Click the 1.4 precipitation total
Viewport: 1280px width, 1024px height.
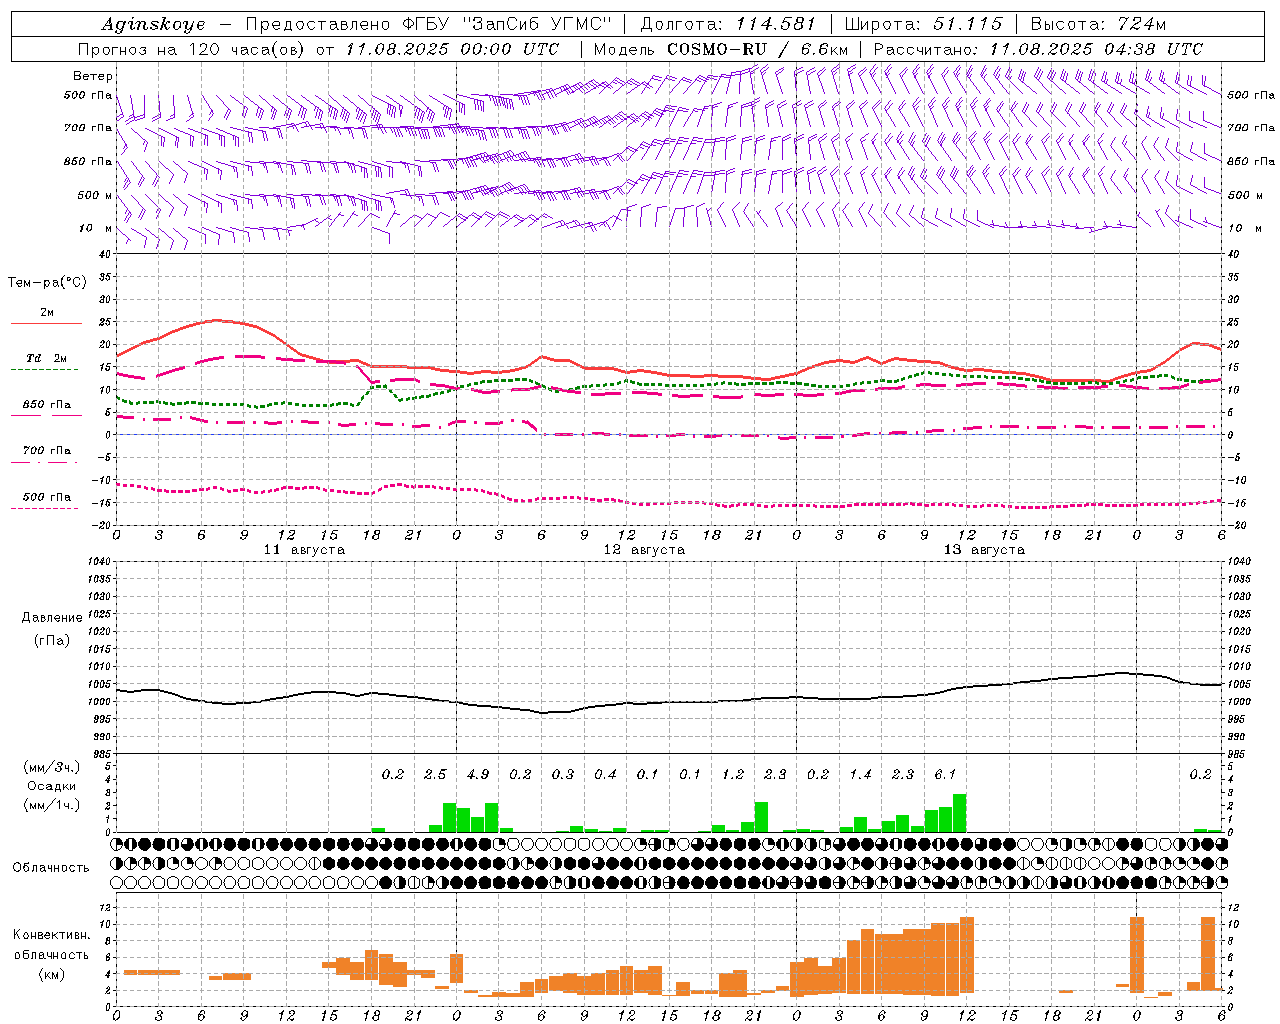tap(860, 774)
